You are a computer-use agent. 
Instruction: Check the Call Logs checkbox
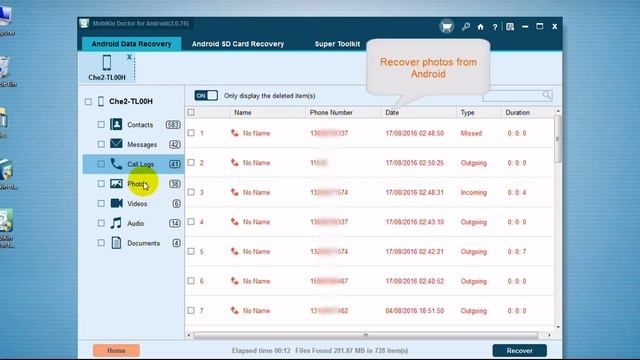(x=101, y=164)
